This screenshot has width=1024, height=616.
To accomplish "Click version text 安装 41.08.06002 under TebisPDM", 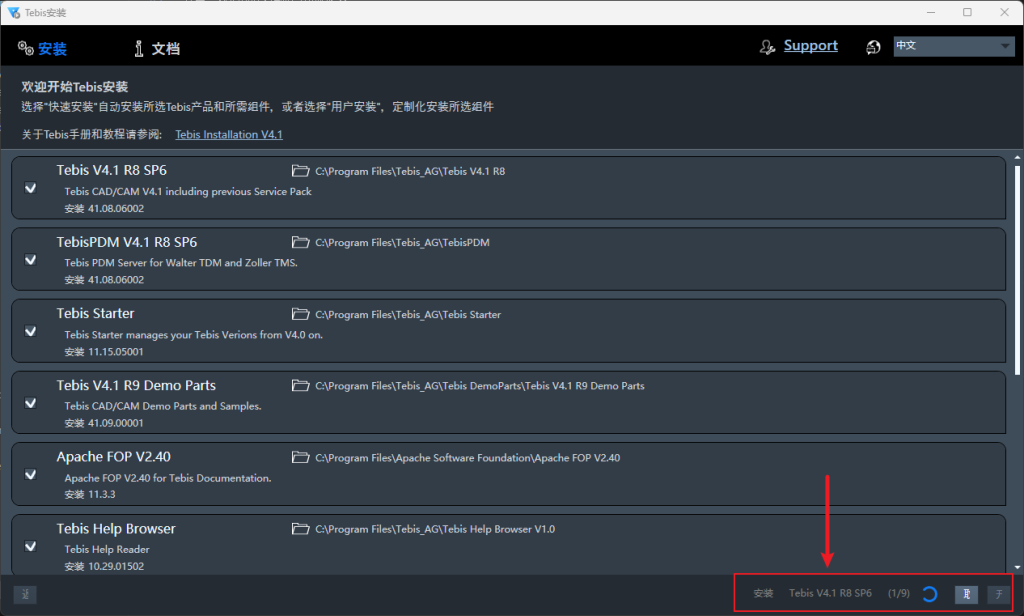I will [104, 280].
